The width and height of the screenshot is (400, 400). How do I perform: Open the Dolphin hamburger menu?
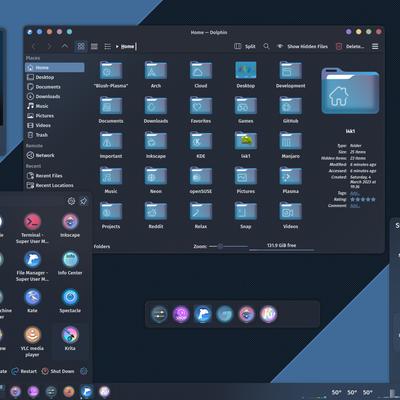pyautogui.click(x=375, y=46)
